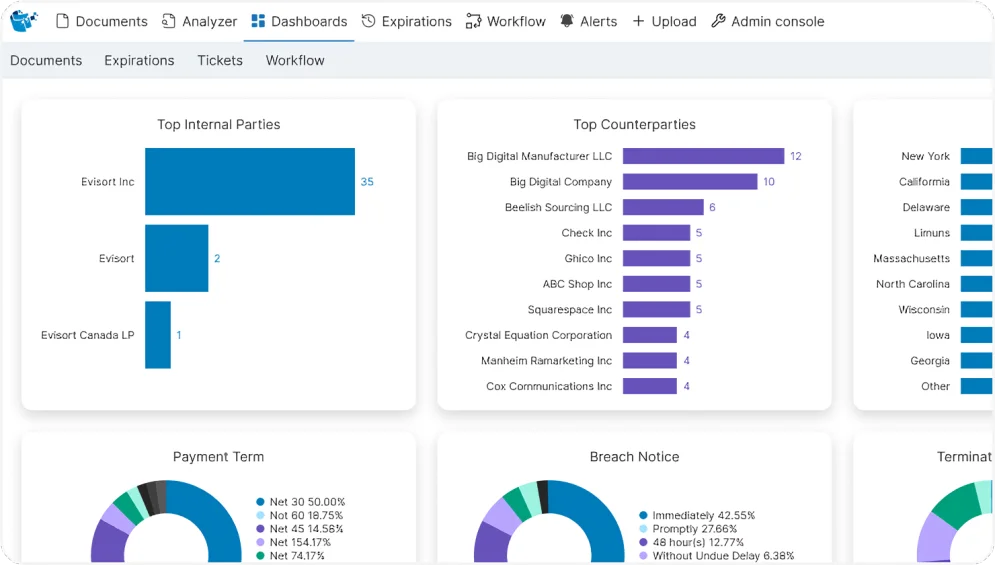Switch to the Documents dashboard sub-tab

coord(46,60)
